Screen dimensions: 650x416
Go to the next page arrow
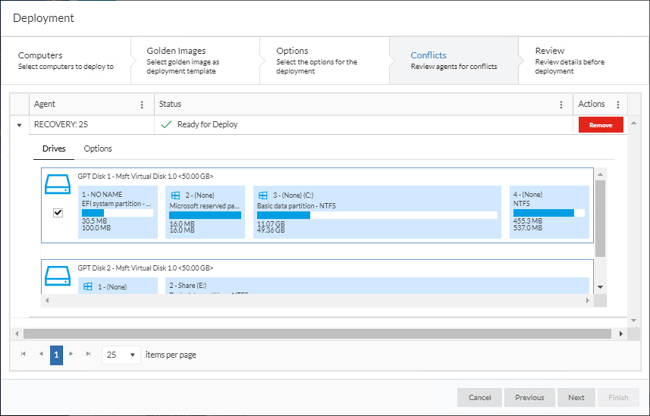point(72,355)
